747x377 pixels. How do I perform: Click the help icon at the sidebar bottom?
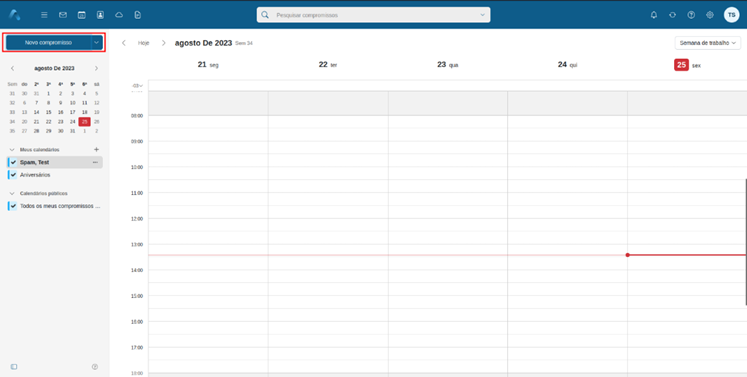click(x=95, y=367)
